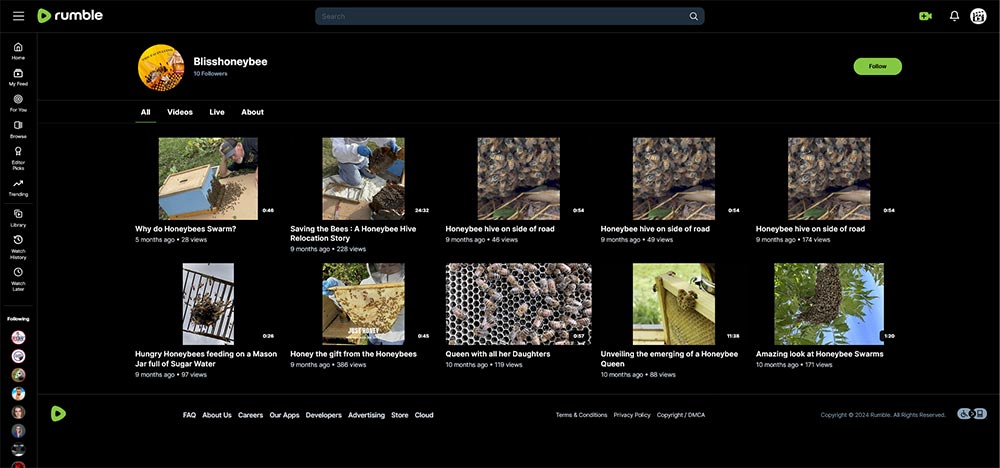
Task: Open Terms & Conditions link
Action: (581, 415)
